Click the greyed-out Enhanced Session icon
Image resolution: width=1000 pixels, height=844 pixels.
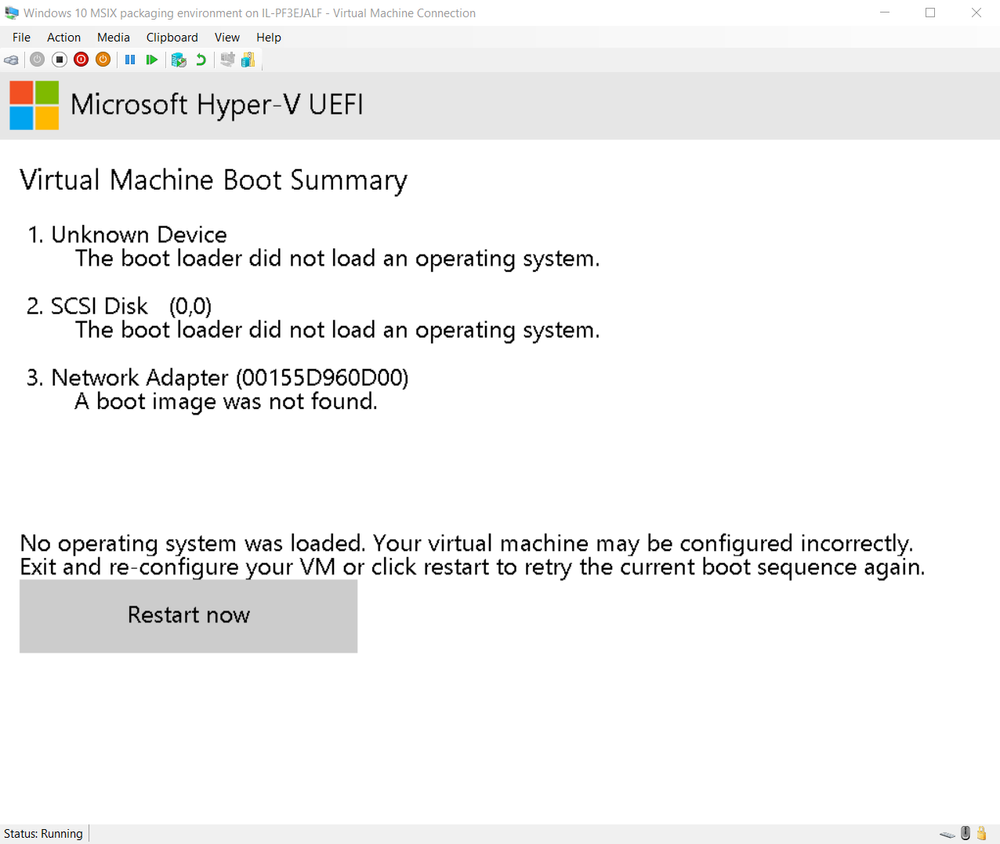227,59
